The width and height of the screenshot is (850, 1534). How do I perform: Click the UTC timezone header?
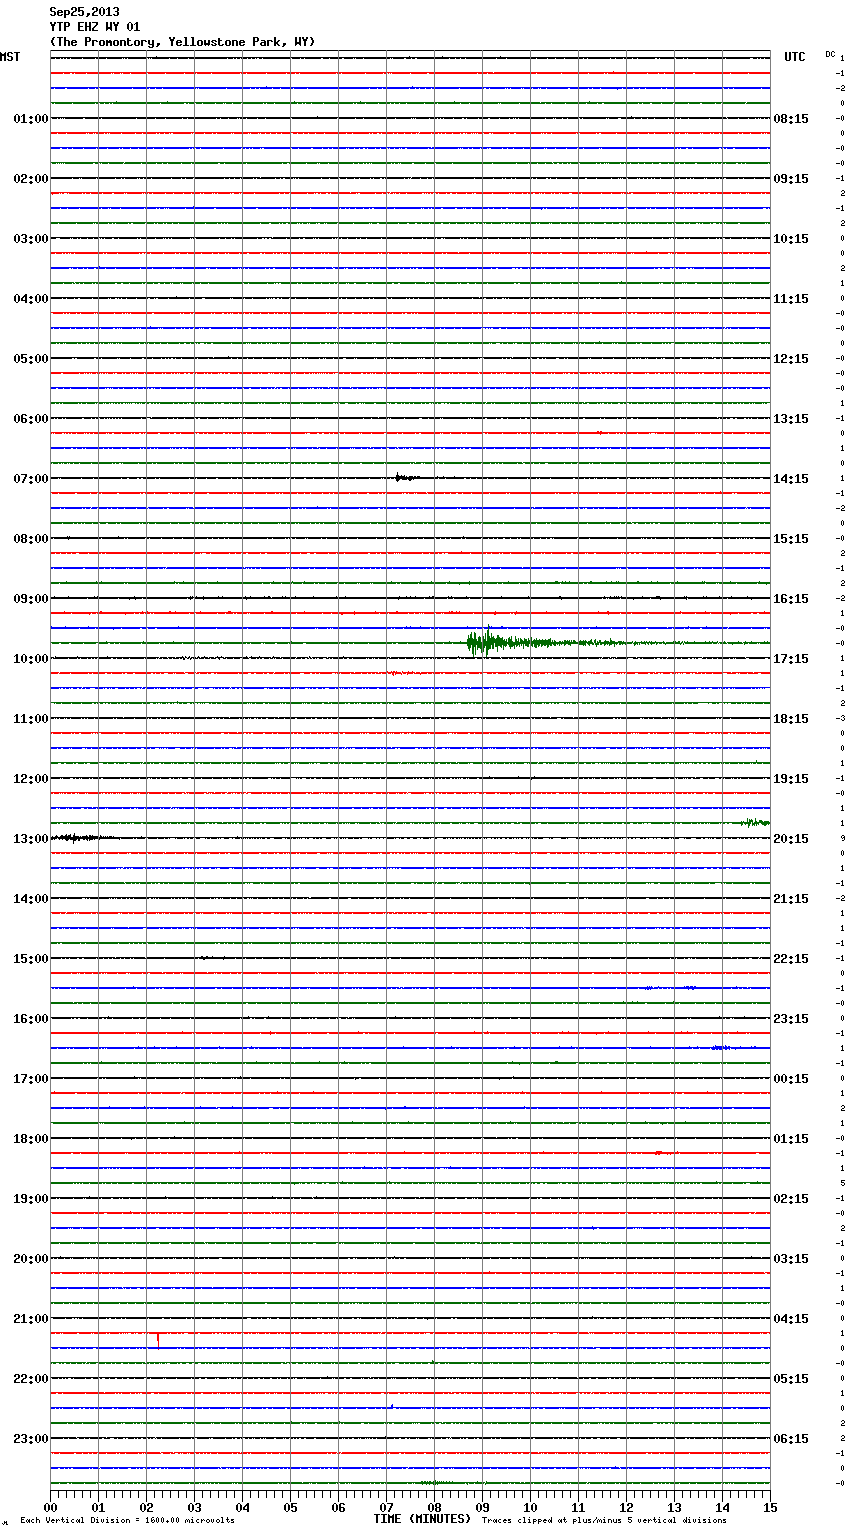tap(795, 57)
